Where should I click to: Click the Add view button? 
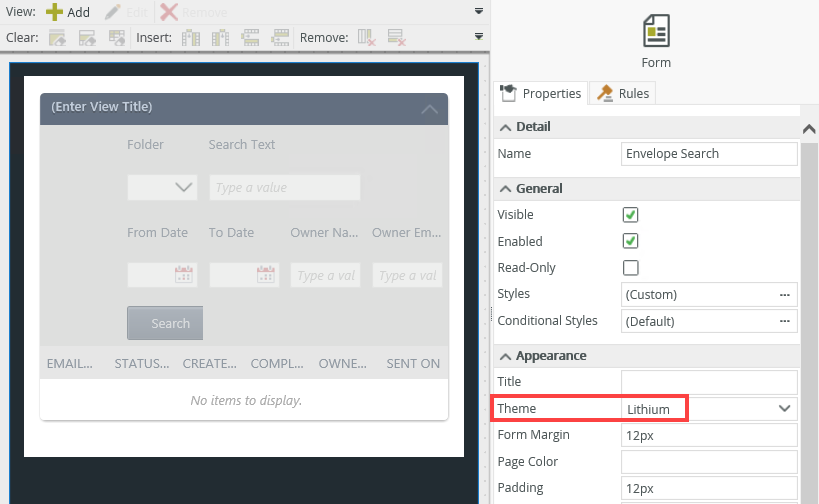(68, 12)
